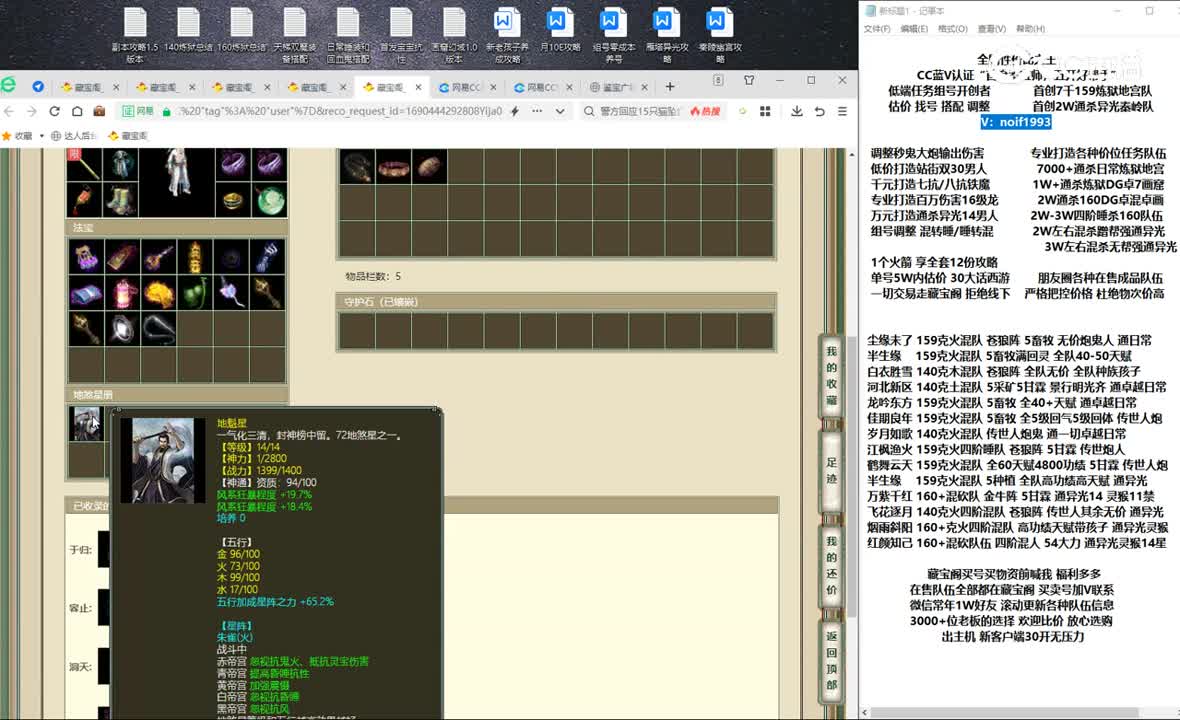
Task: Click the 返回顶部 side button
Action: pyautogui.click(x=831, y=660)
